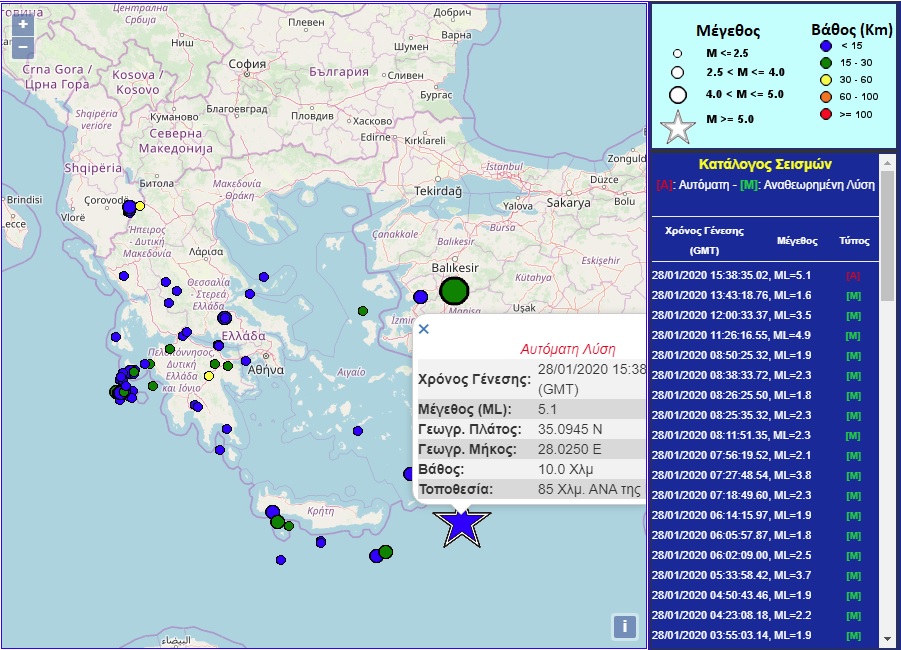This screenshot has width=901, height=650.
Task: Click the Μέγεθος column header in catalog
Action: tap(797, 241)
